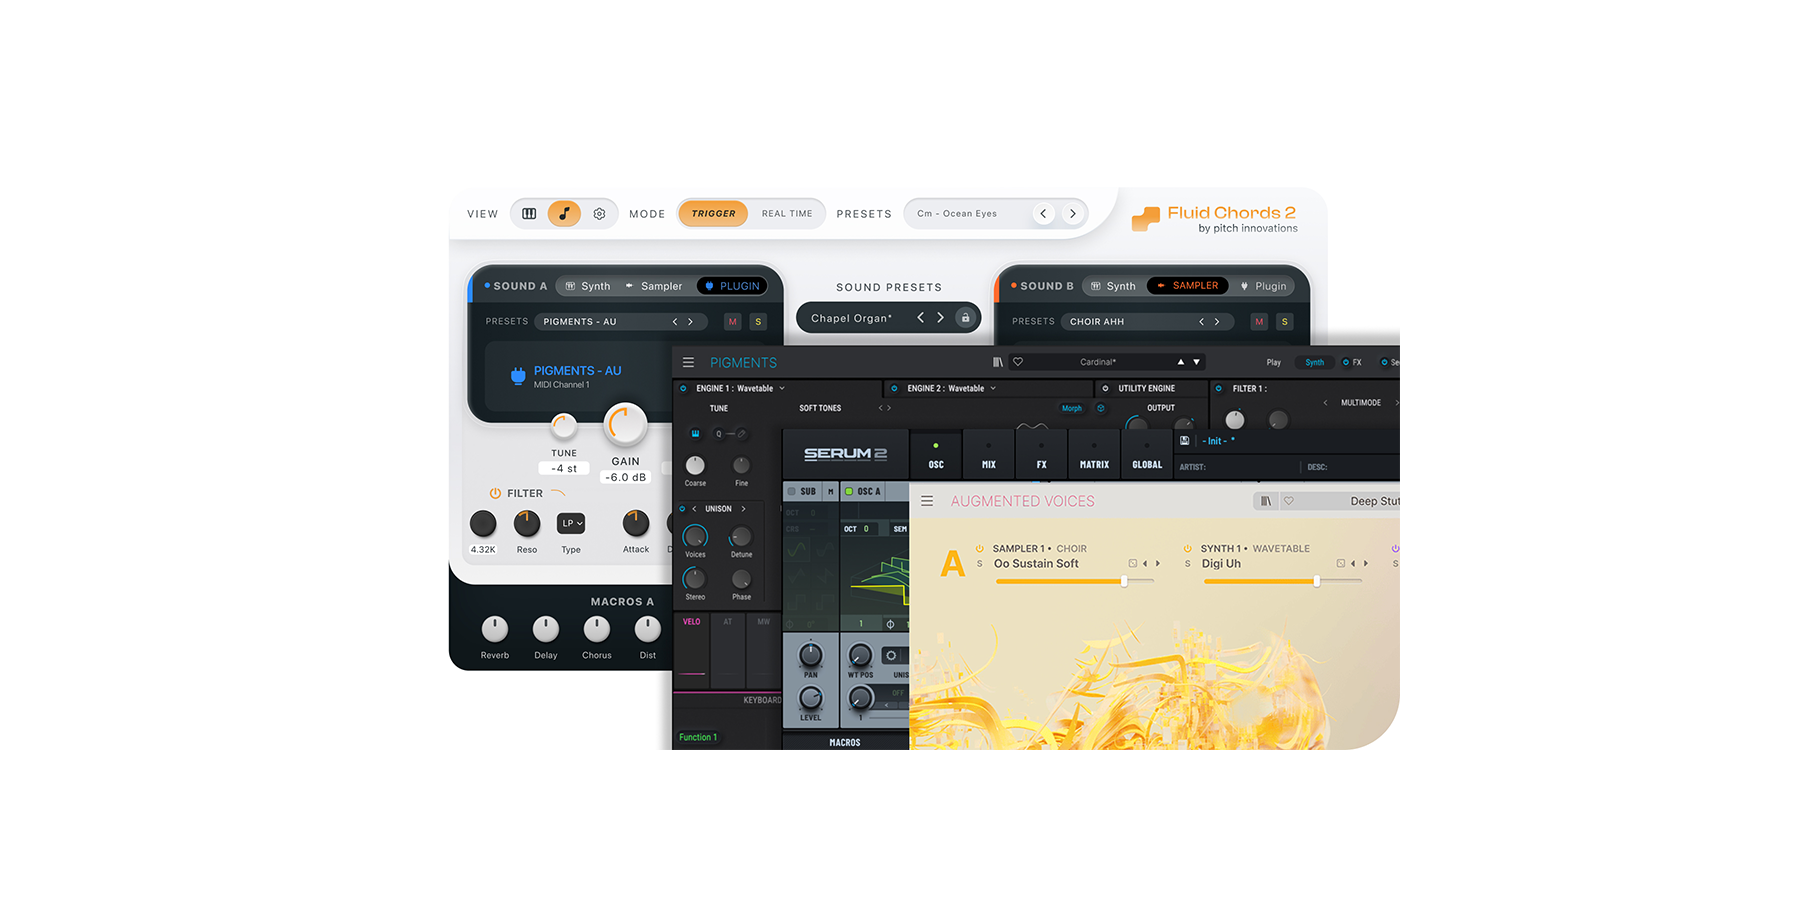The image size is (1800, 900).
Task: Click the blue plug icon beside PIGMENTS - AU
Action: click(x=518, y=376)
